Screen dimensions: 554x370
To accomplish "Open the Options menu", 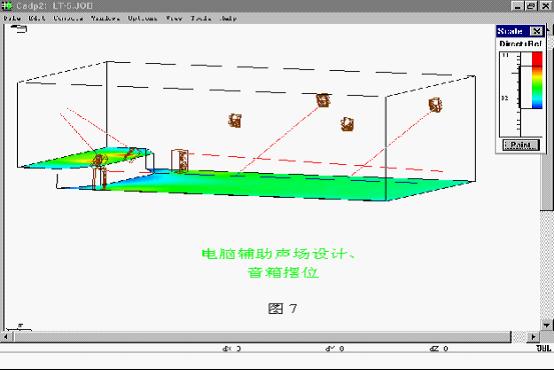I will [x=142, y=18].
